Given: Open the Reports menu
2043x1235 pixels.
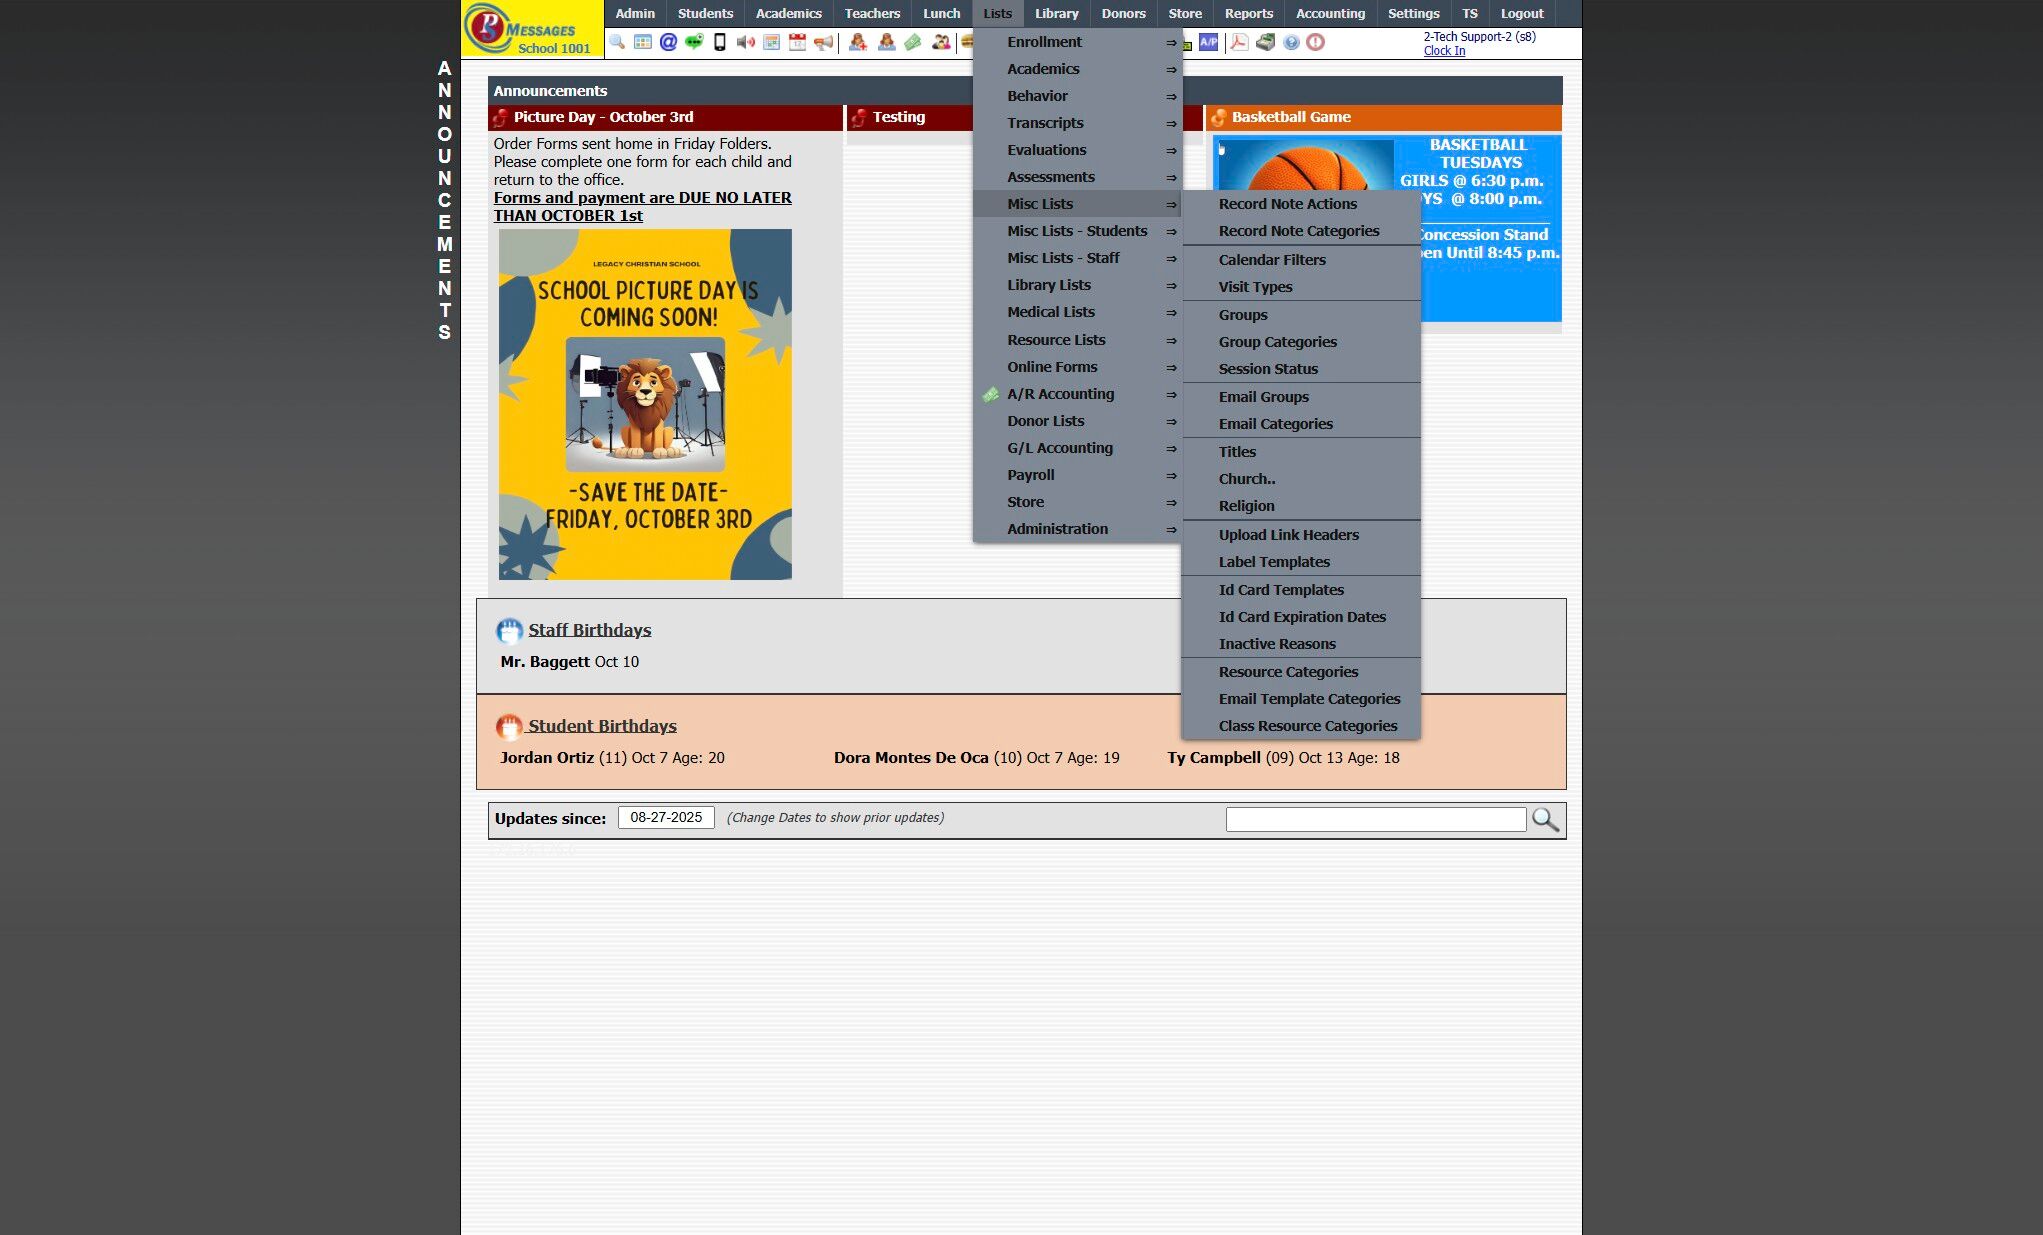Looking at the screenshot, I should (x=1248, y=14).
